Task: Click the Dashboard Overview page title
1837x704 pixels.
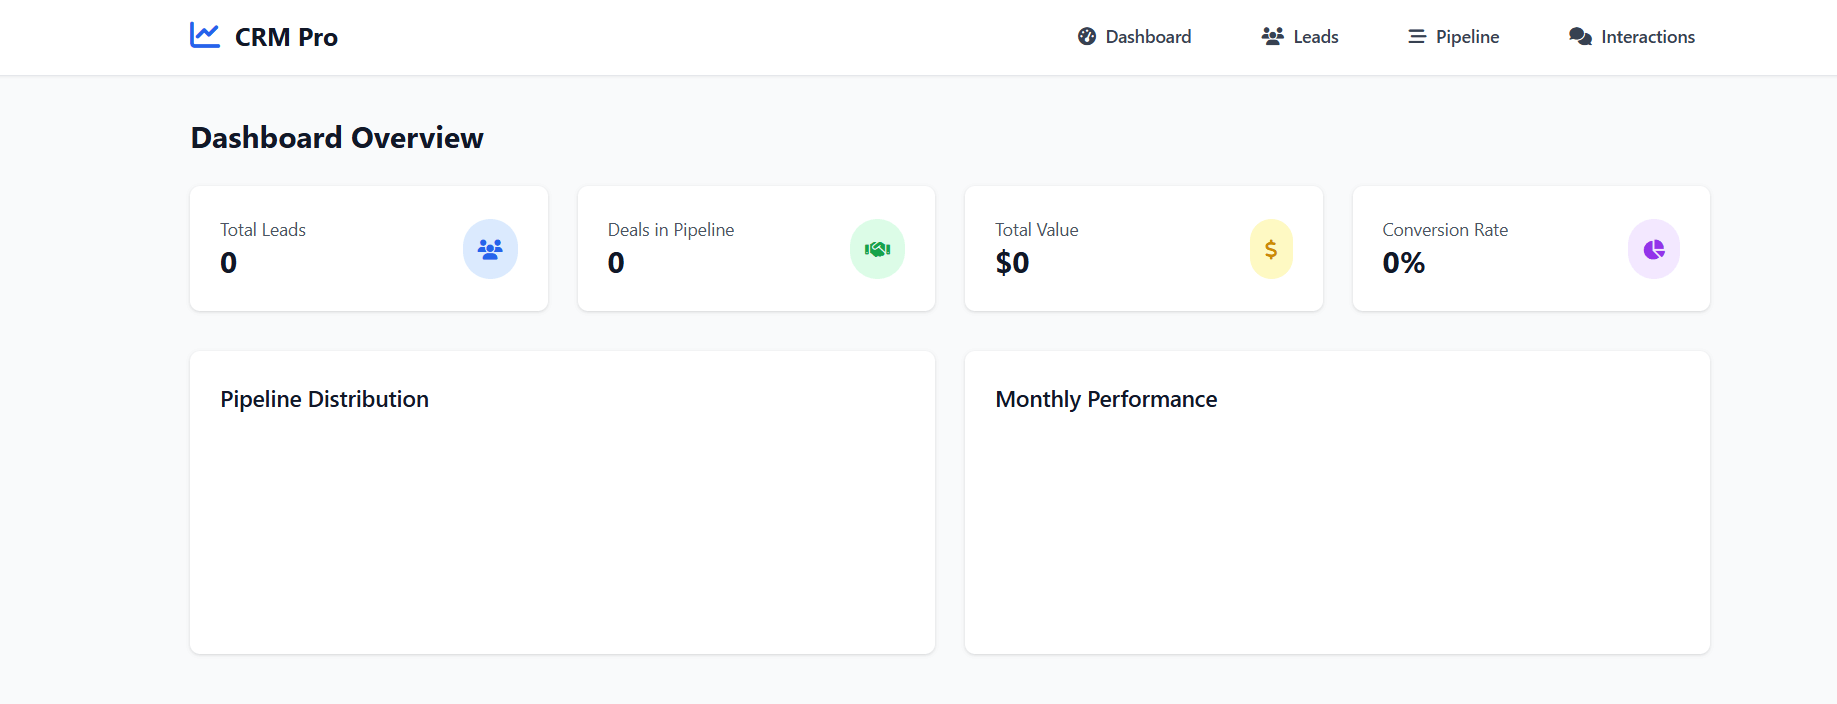Action: click(x=337, y=137)
